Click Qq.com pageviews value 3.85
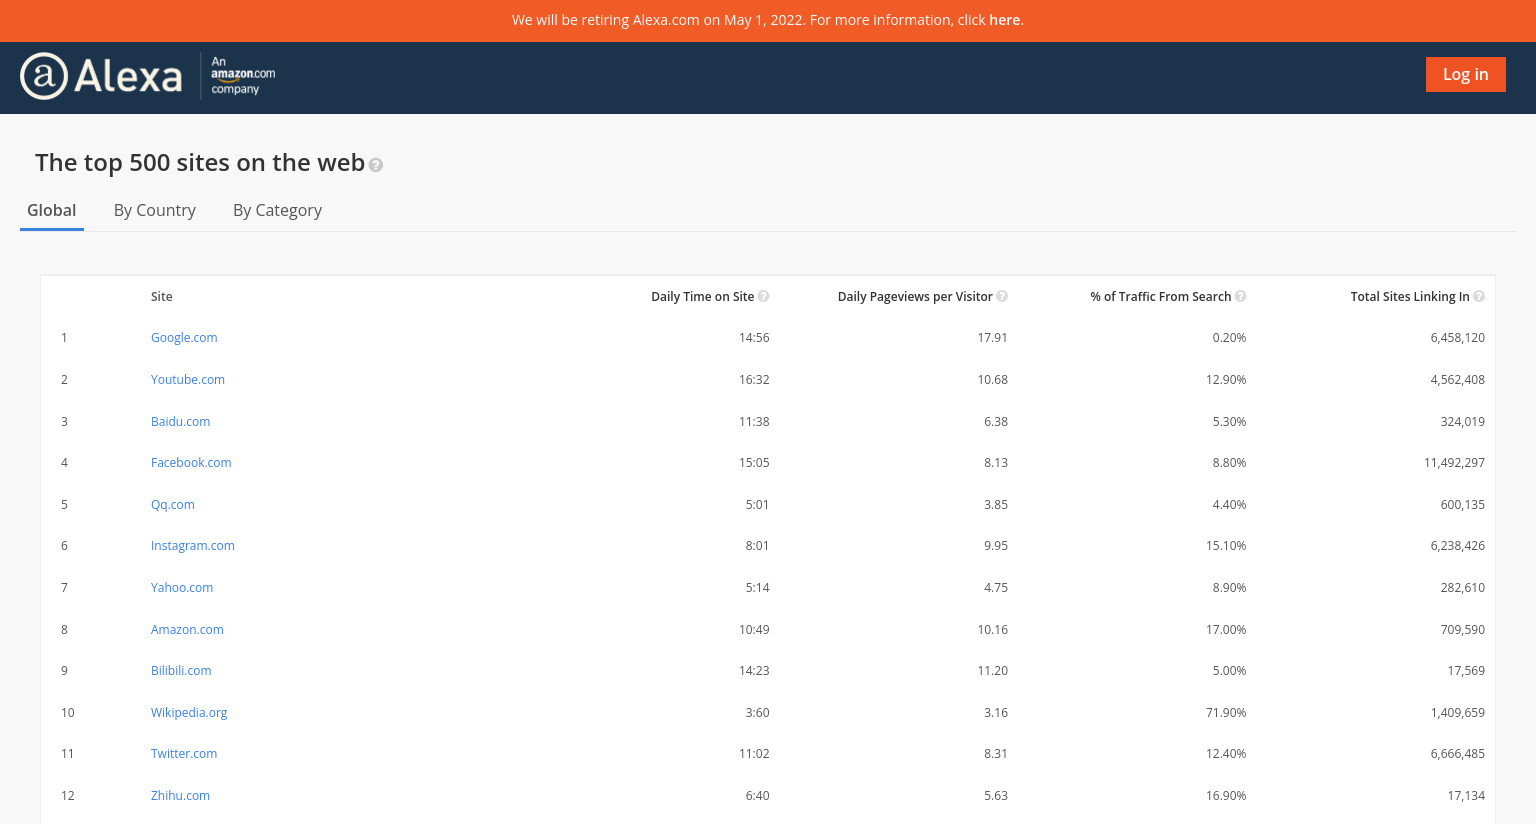This screenshot has width=1536, height=824. click(996, 505)
